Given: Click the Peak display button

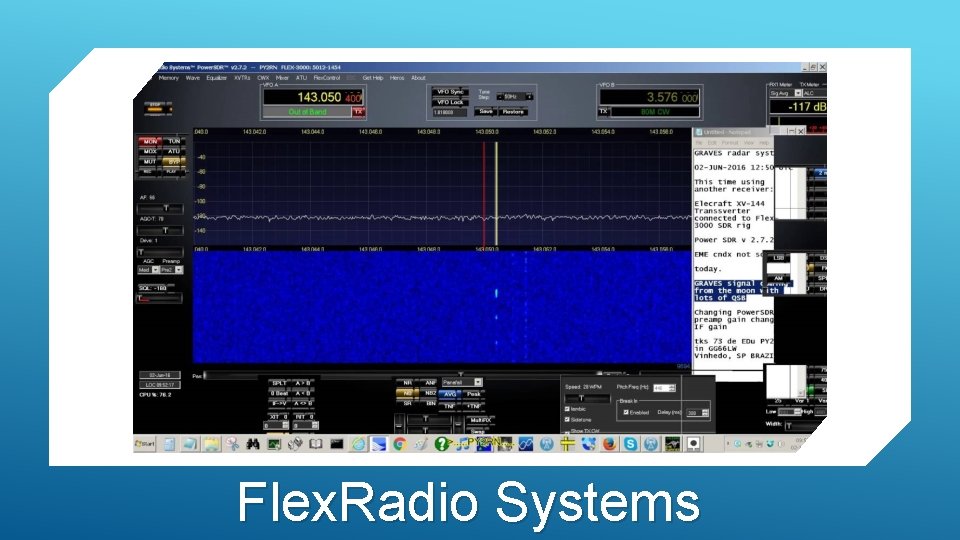Looking at the screenshot, I should (x=474, y=394).
